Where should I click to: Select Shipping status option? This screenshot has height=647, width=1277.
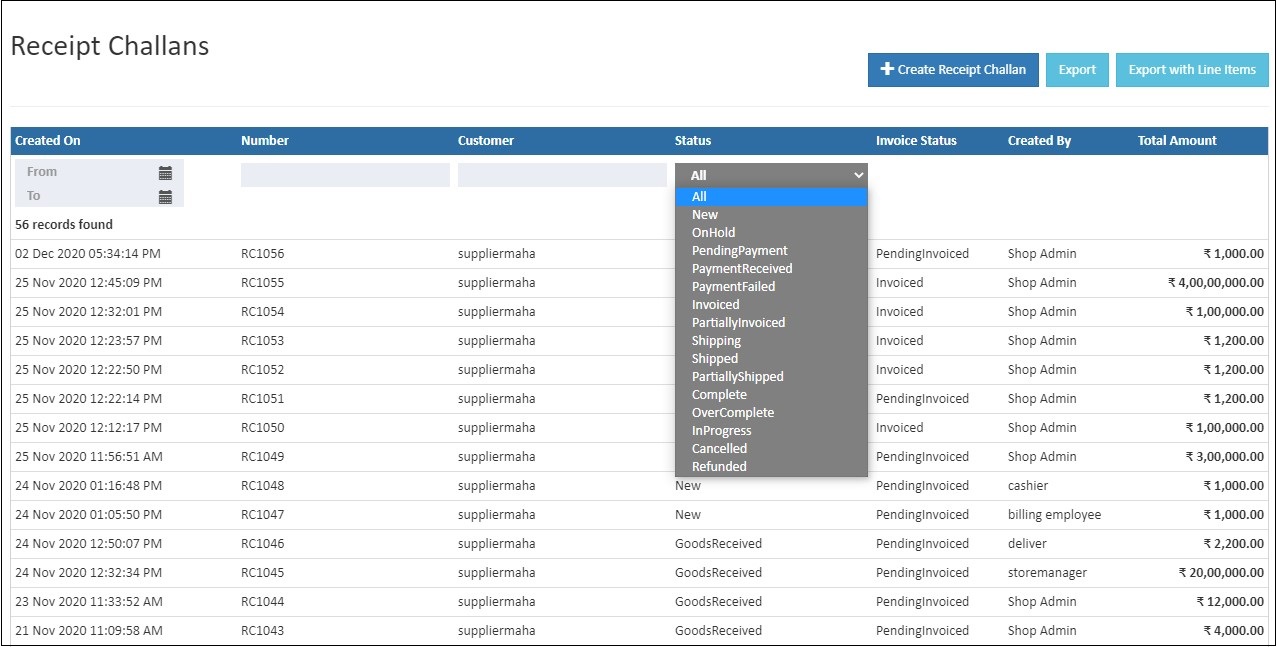pos(771,341)
